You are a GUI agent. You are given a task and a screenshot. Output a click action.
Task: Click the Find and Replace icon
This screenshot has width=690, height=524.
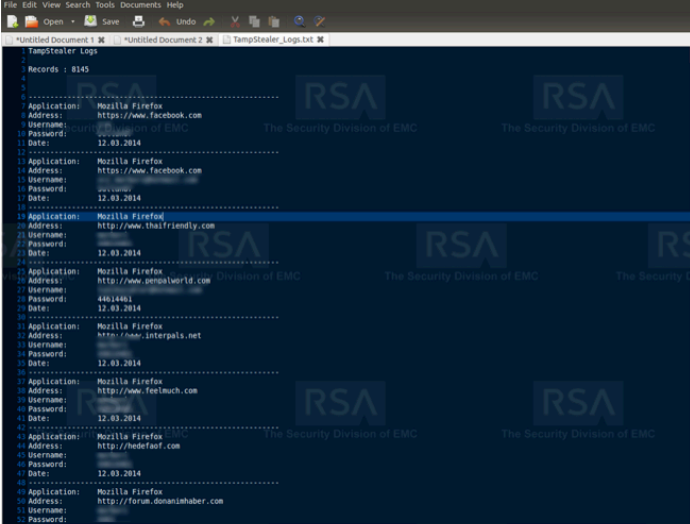click(x=318, y=21)
